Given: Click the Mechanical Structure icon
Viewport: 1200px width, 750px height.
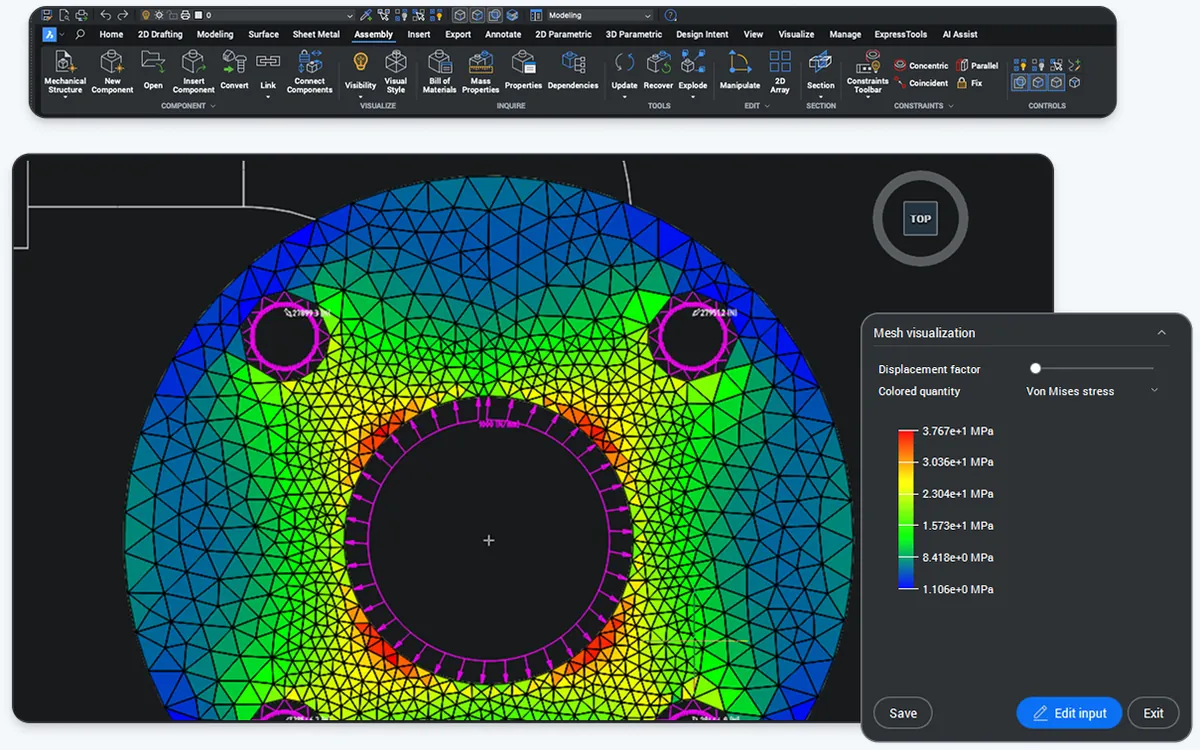Looking at the screenshot, I should [x=65, y=62].
